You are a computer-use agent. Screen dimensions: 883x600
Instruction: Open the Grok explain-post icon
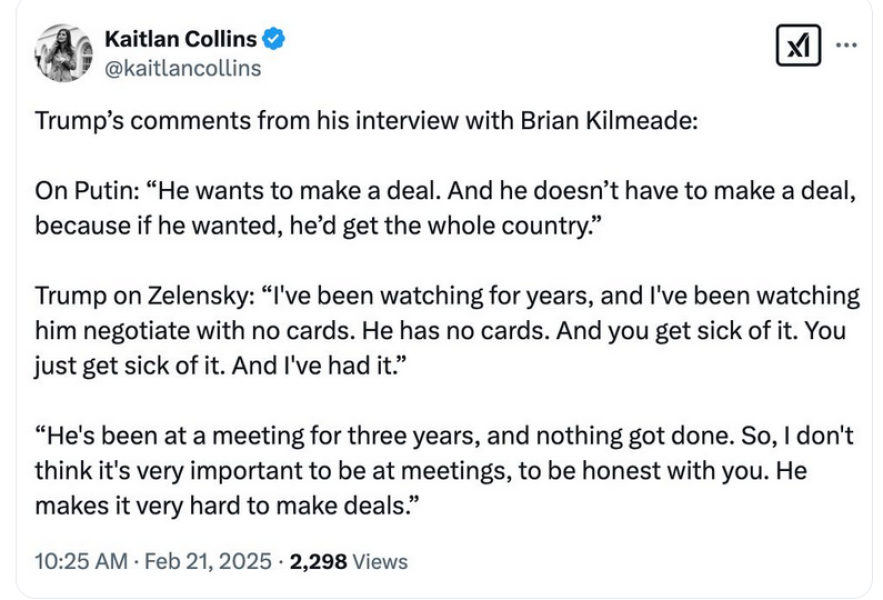tap(798, 46)
